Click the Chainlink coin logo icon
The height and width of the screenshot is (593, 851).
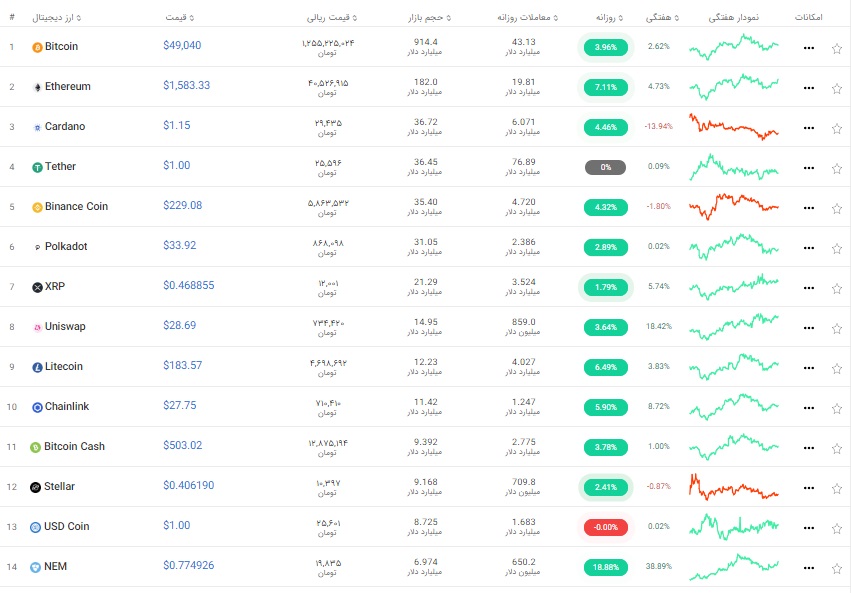[x=37, y=407]
